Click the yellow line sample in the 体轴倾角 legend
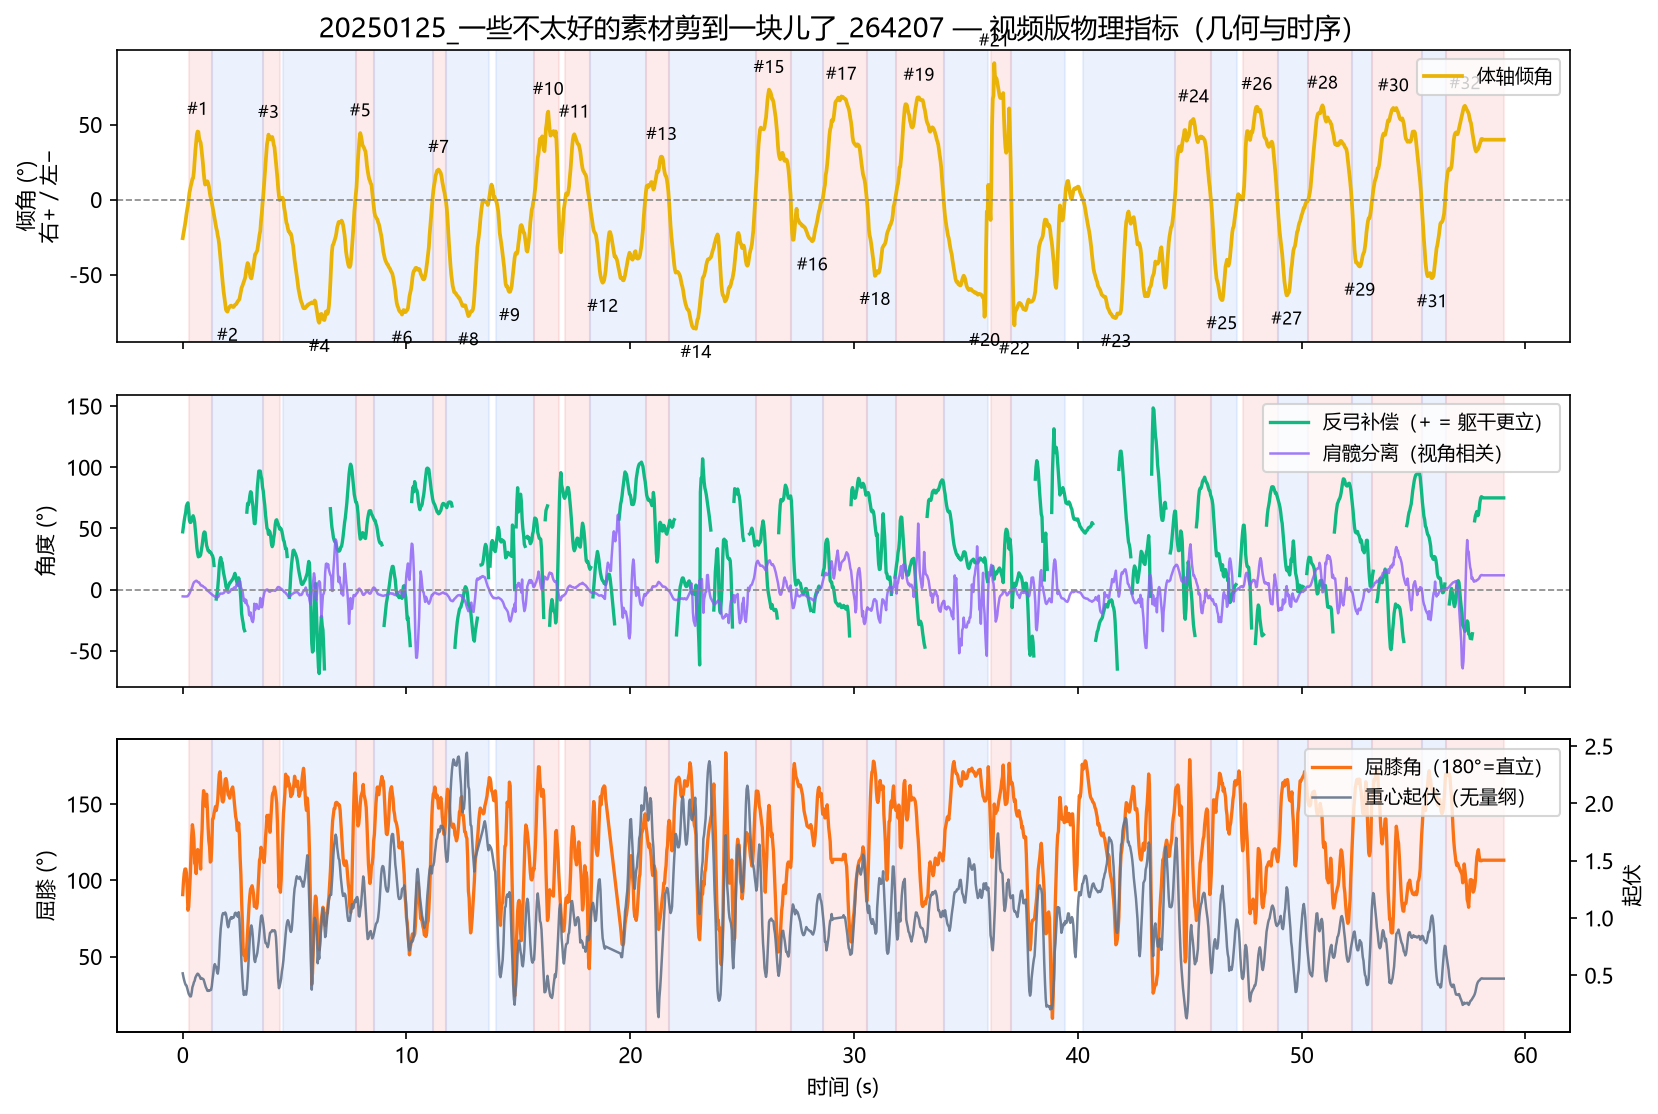The width and height of the screenshot is (1658, 1114). [x=1444, y=77]
